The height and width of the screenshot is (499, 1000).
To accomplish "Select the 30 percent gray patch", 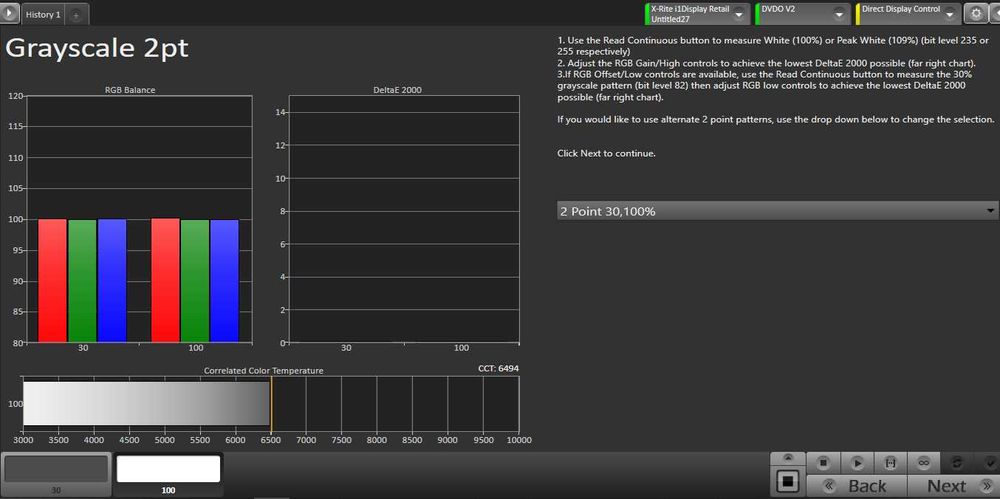I will [56, 474].
